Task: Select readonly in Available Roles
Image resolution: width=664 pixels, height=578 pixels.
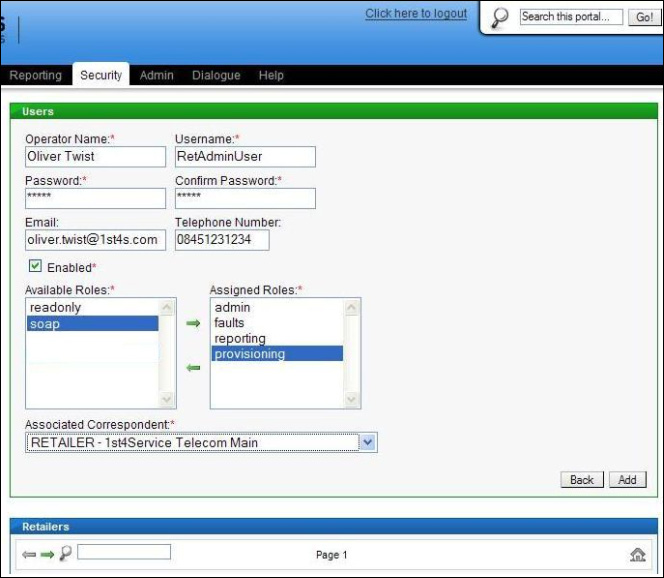Action: [x=56, y=308]
